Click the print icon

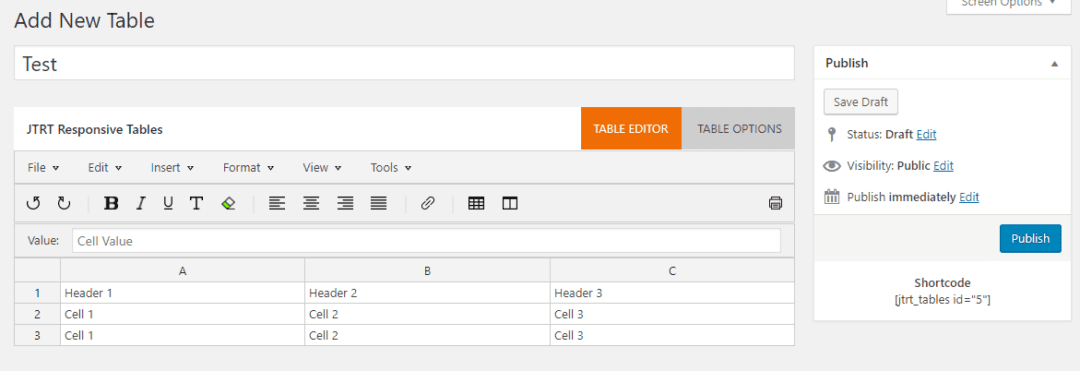coord(776,203)
